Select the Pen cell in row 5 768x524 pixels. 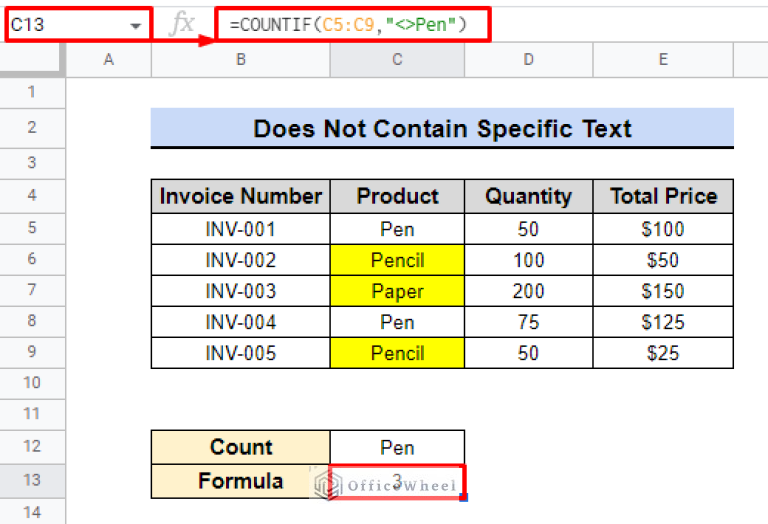[x=397, y=229]
